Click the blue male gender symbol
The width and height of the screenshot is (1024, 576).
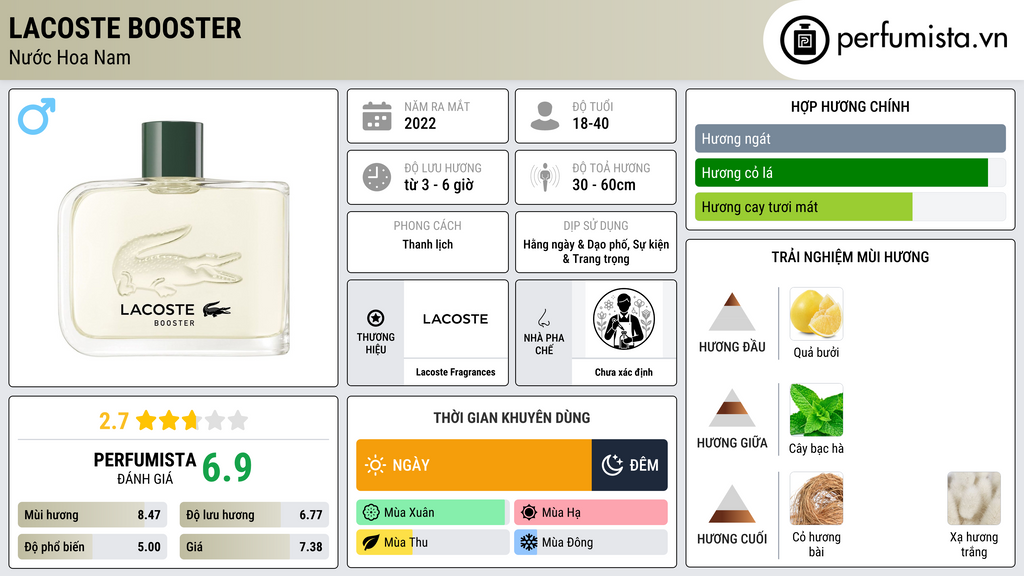point(37,116)
